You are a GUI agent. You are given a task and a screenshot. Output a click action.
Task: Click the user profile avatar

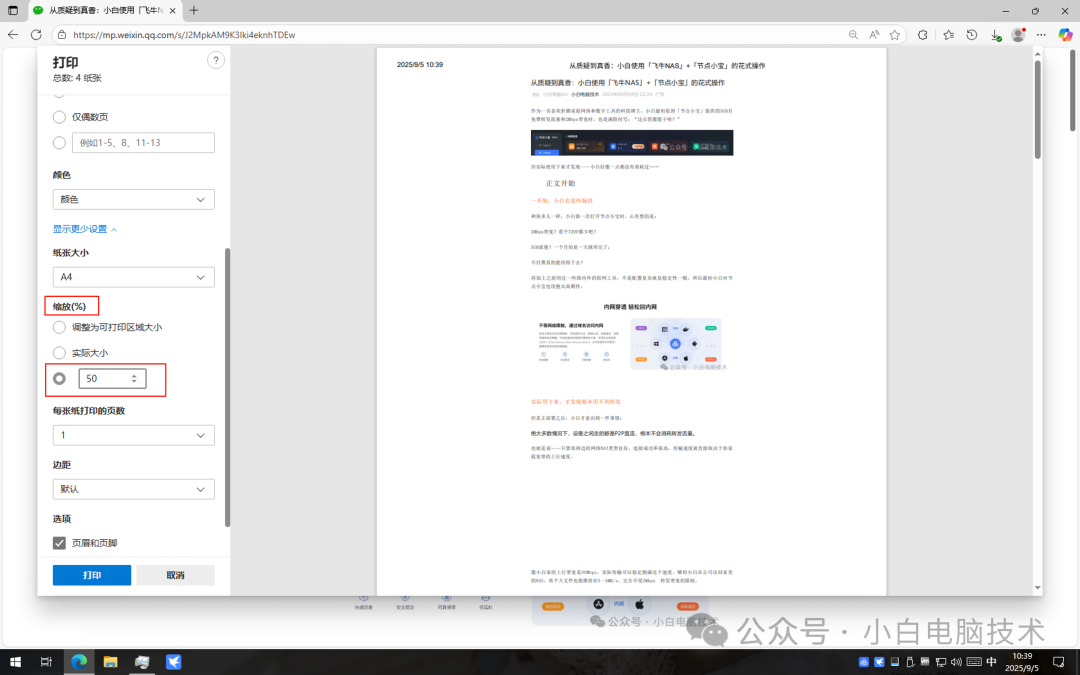[x=1018, y=34]
